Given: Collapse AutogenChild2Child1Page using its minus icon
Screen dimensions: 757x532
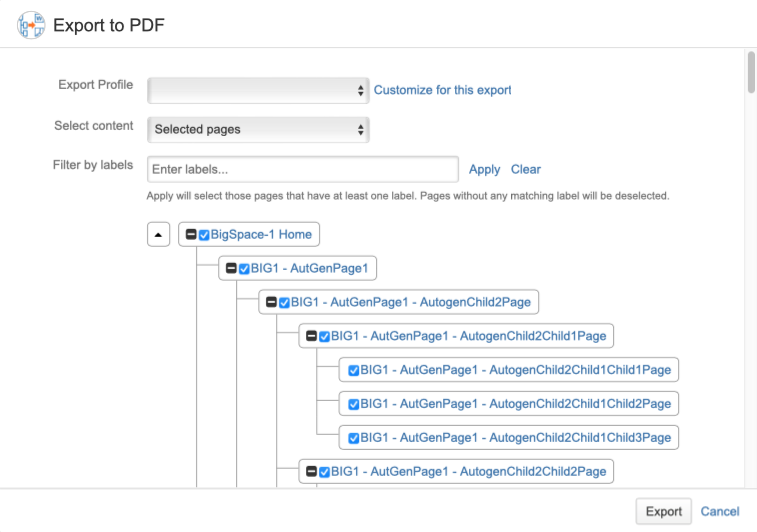Looking at the screenshot, I should (x=311, y=336).
